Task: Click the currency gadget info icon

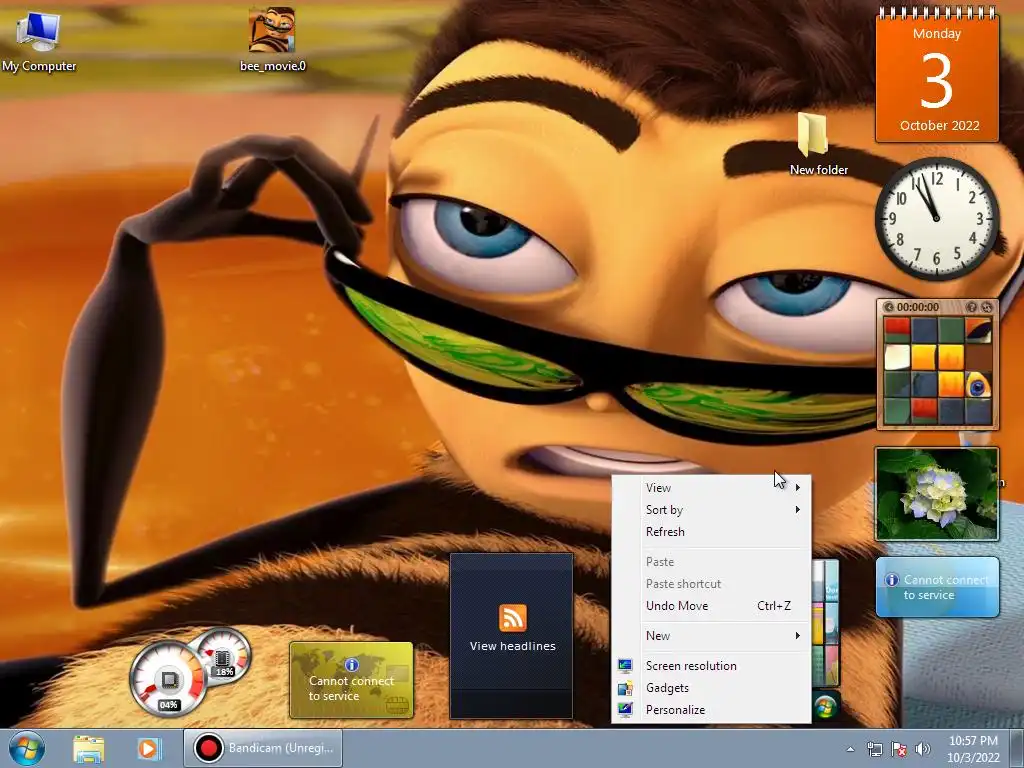Action: [x=351, y=665]
